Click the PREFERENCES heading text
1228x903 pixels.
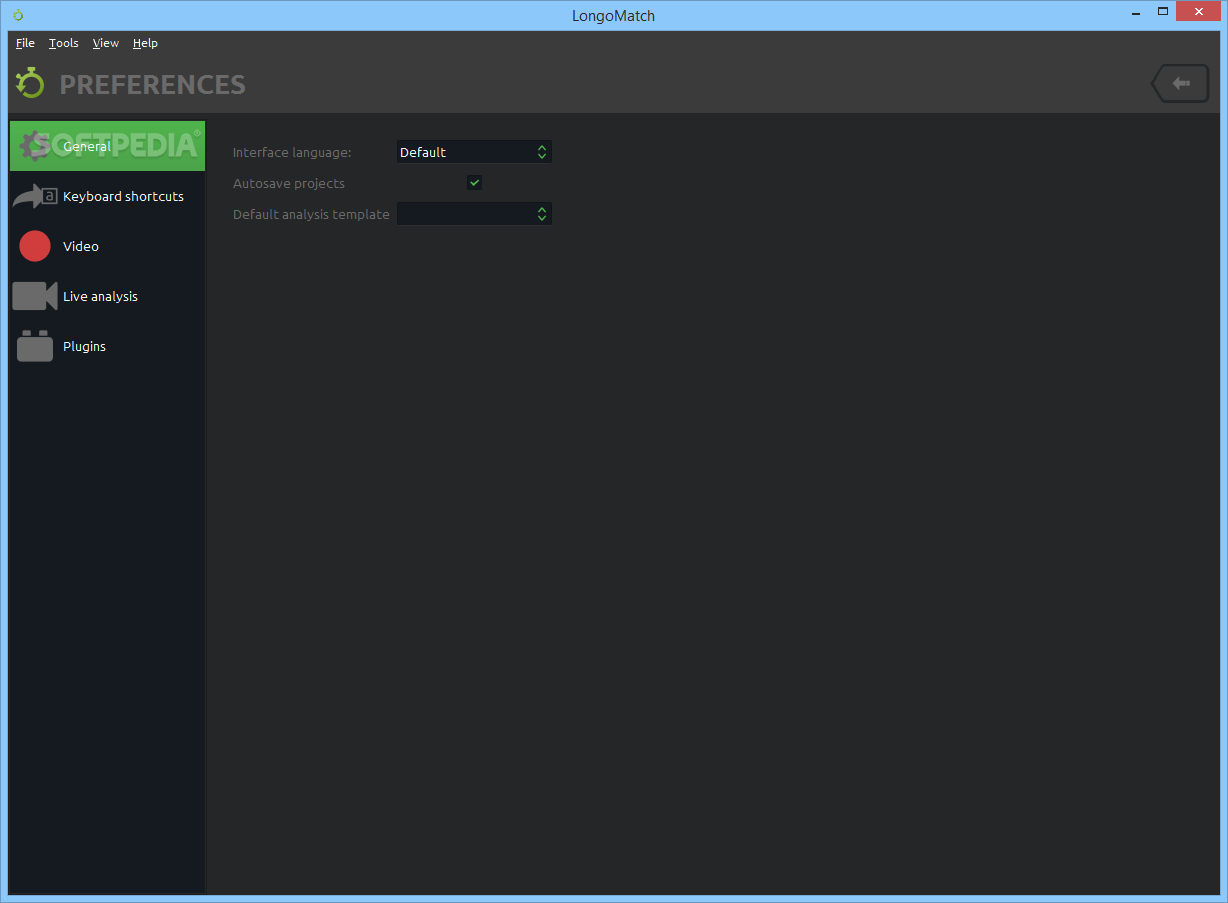coord(152,85)
